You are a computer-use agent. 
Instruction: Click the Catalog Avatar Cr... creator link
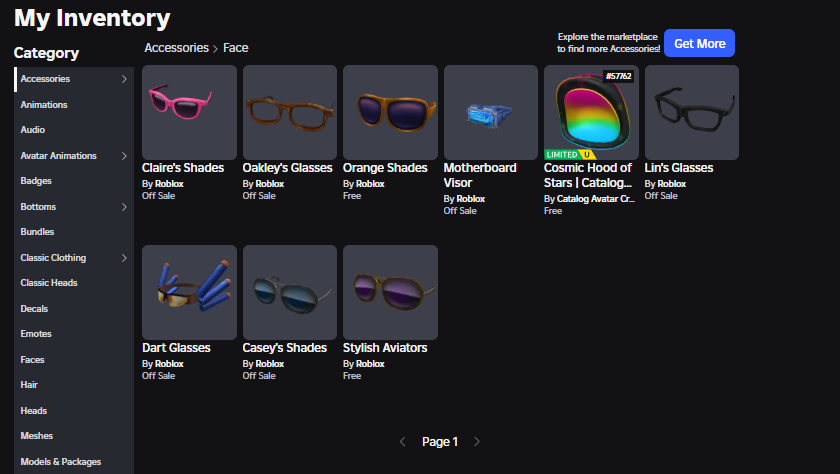[x=596, y=199]
